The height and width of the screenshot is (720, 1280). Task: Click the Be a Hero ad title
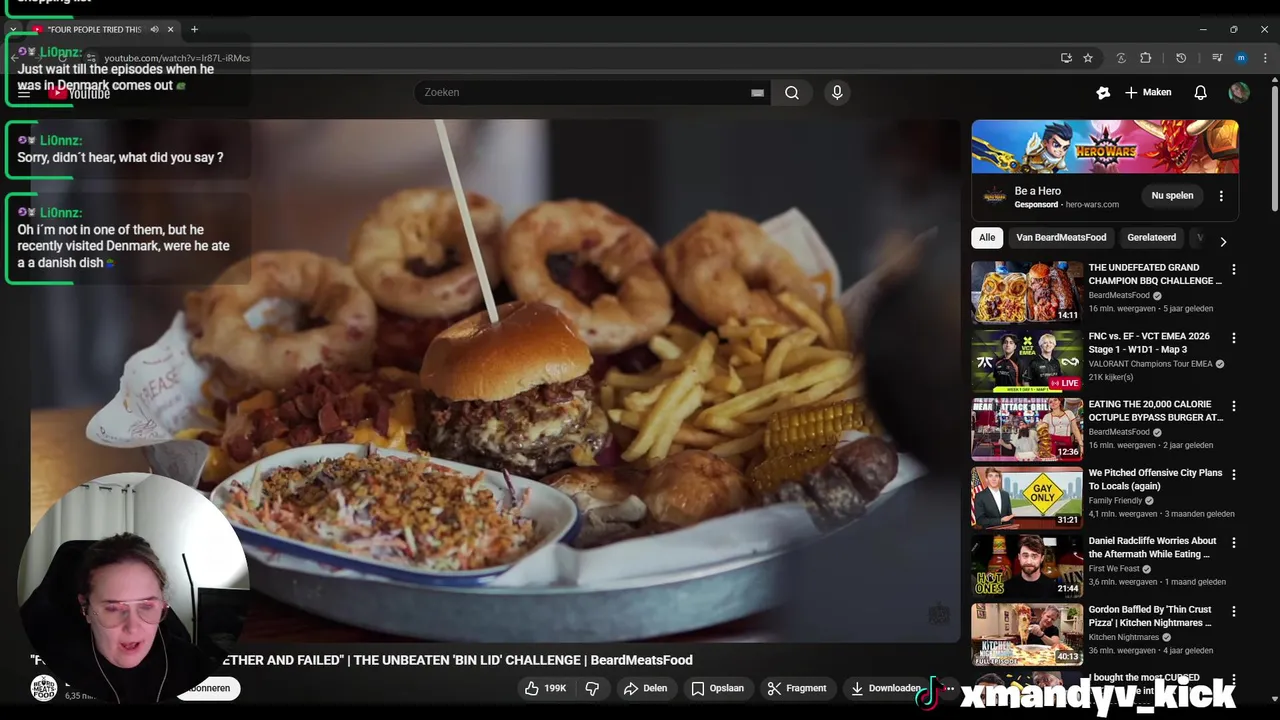pos(1038,191)
